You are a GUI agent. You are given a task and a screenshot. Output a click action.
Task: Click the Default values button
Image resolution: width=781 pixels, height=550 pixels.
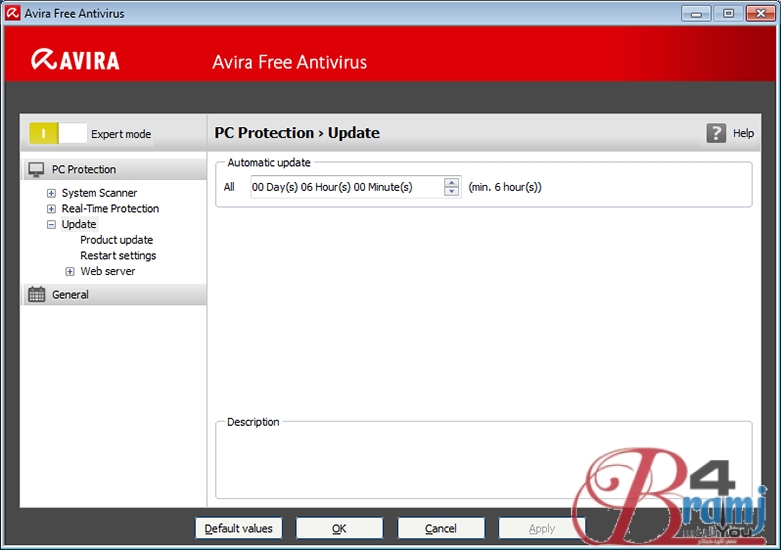pos(239,528)
